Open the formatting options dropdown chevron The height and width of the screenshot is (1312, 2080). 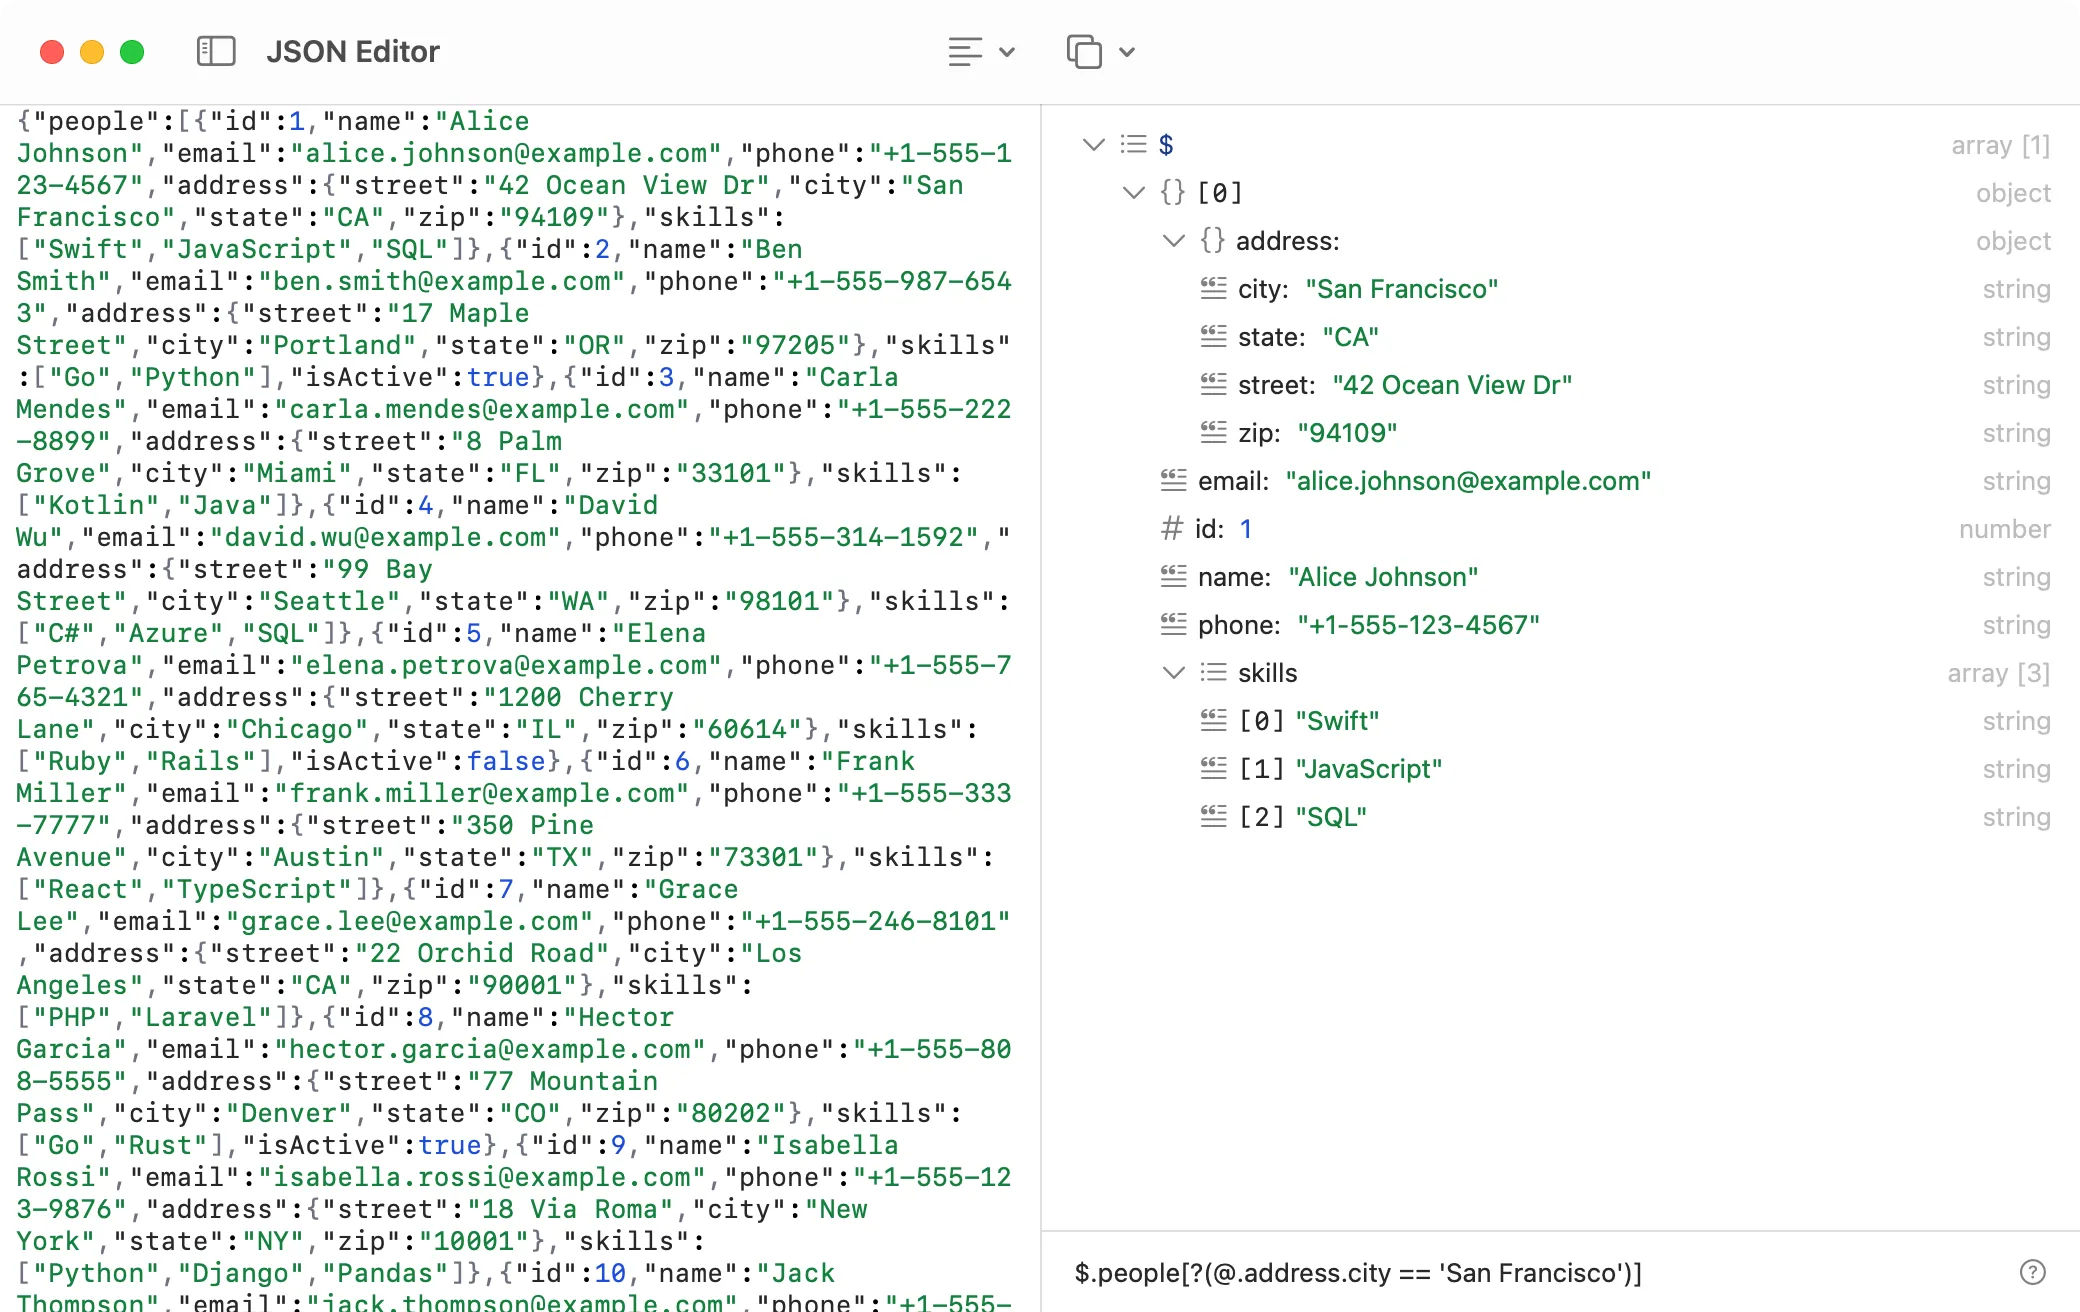pyautogui.click(x=1008, y=51)
